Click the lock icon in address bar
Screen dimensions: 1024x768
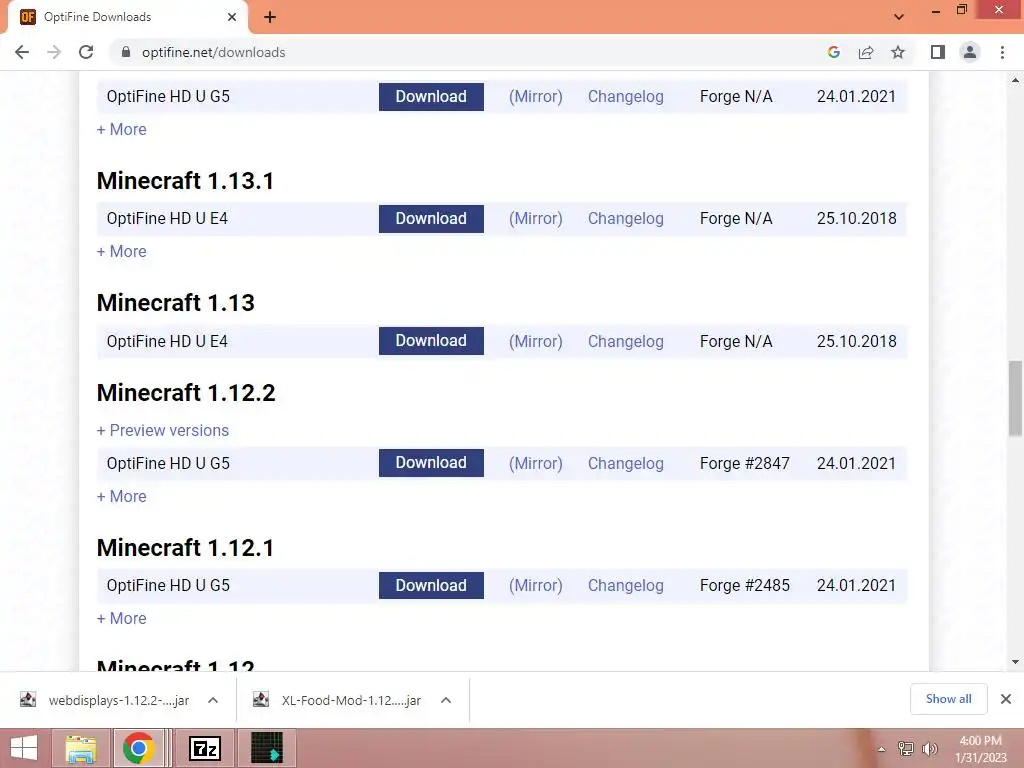coord(126,52)
